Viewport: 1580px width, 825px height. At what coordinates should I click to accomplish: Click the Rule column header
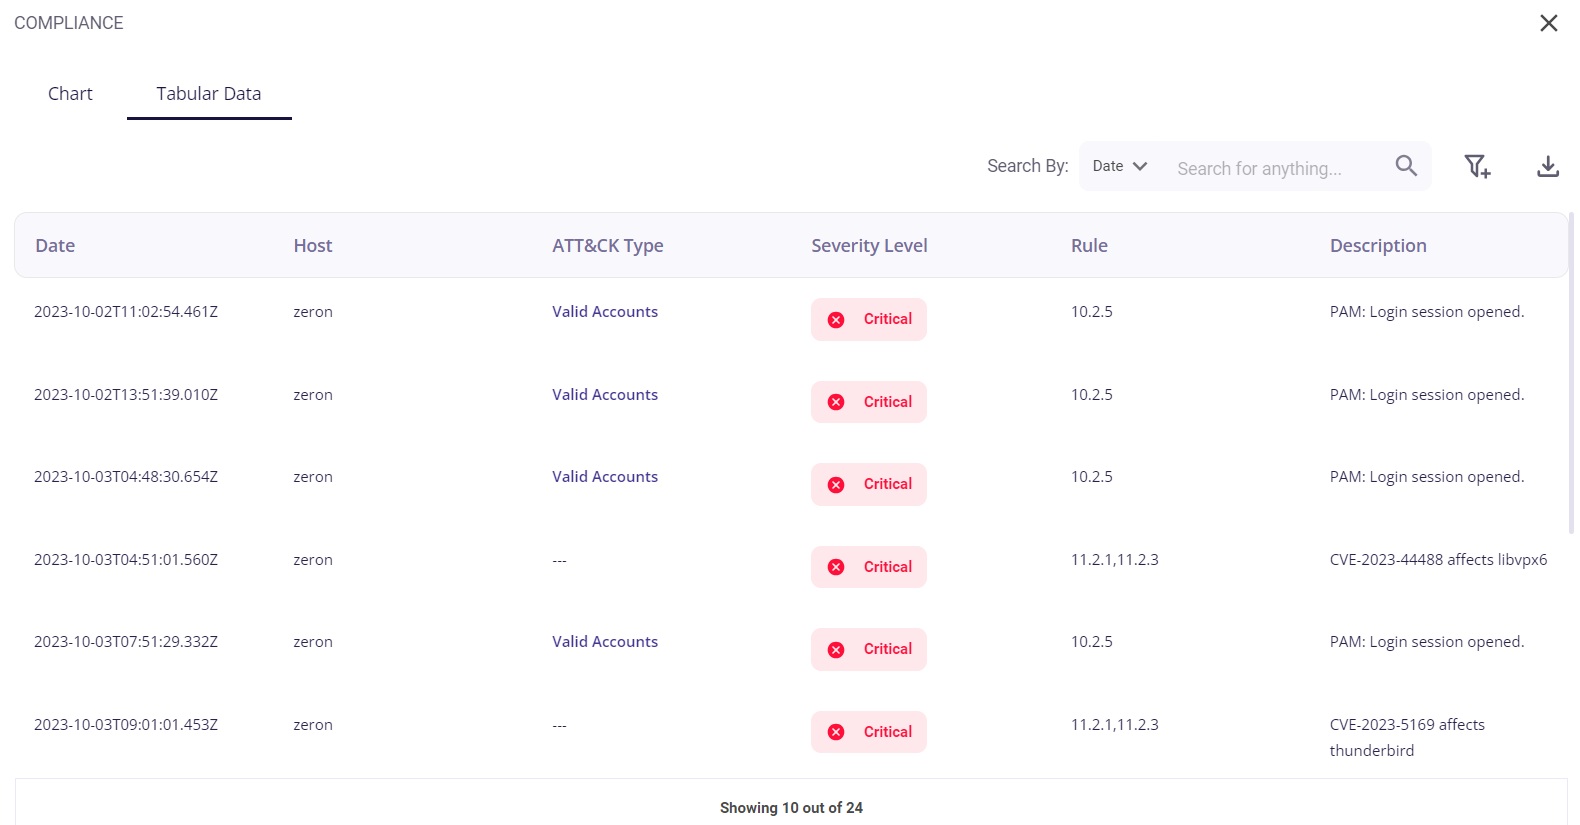pyautogui.click(x=1089, y=245)
